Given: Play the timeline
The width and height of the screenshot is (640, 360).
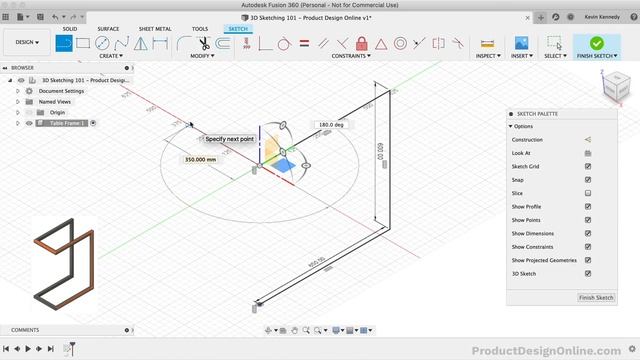Looking at the screenshot, I should coord(28,349).
